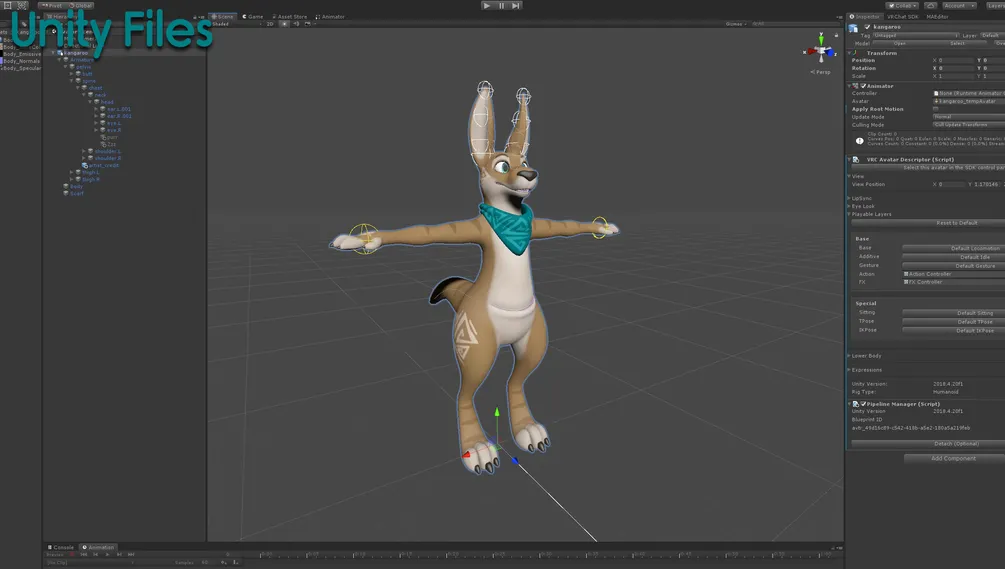This screenshot has width=1005, height=569.
Task: Open the Update Mode Normal dropdown
Action: [968, 117]
